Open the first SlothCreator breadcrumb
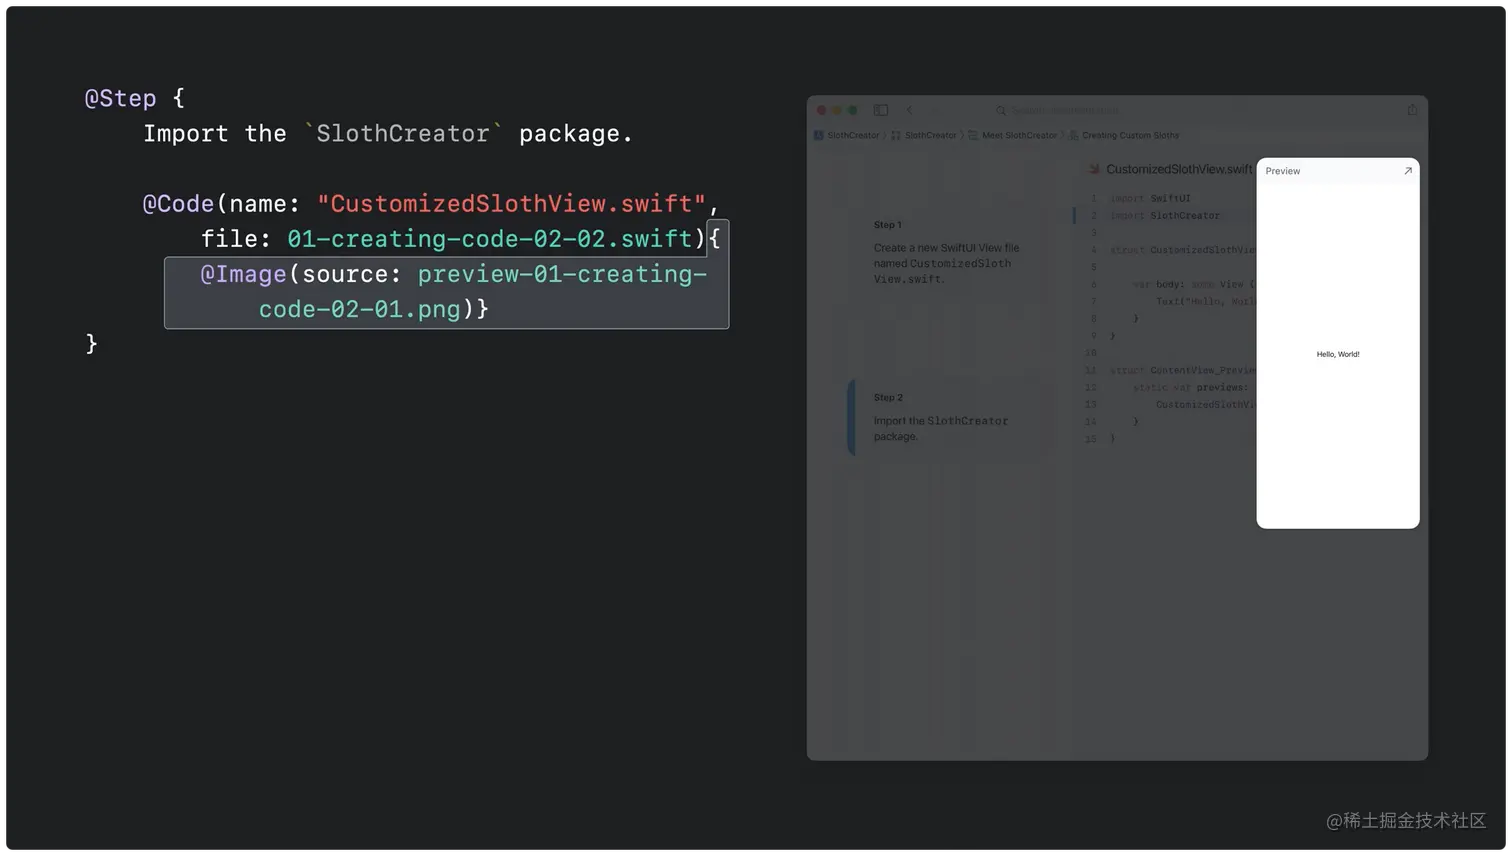Screen dimensions: 1512x856 pyautogui.click(x=853, y=135)
